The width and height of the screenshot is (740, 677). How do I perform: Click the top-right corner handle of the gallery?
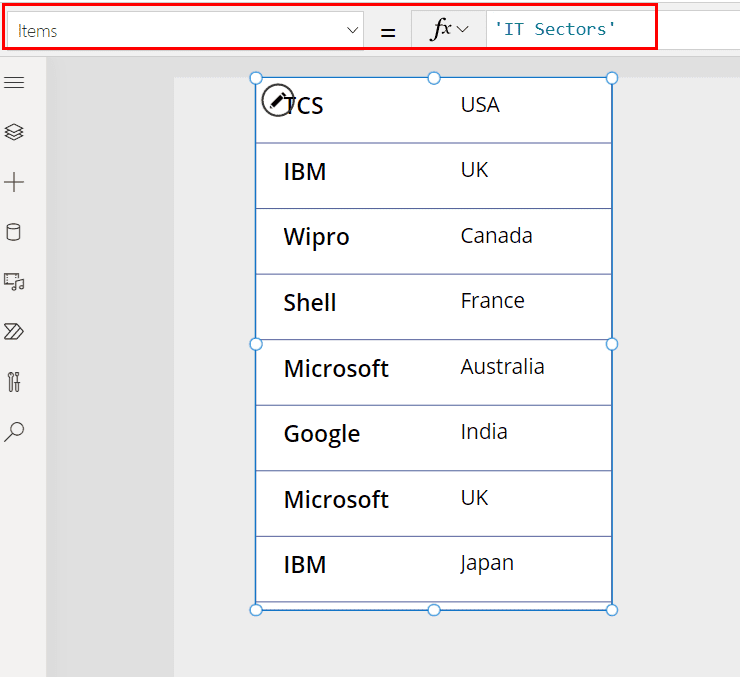pyautogui.click(x=612, y=78)
